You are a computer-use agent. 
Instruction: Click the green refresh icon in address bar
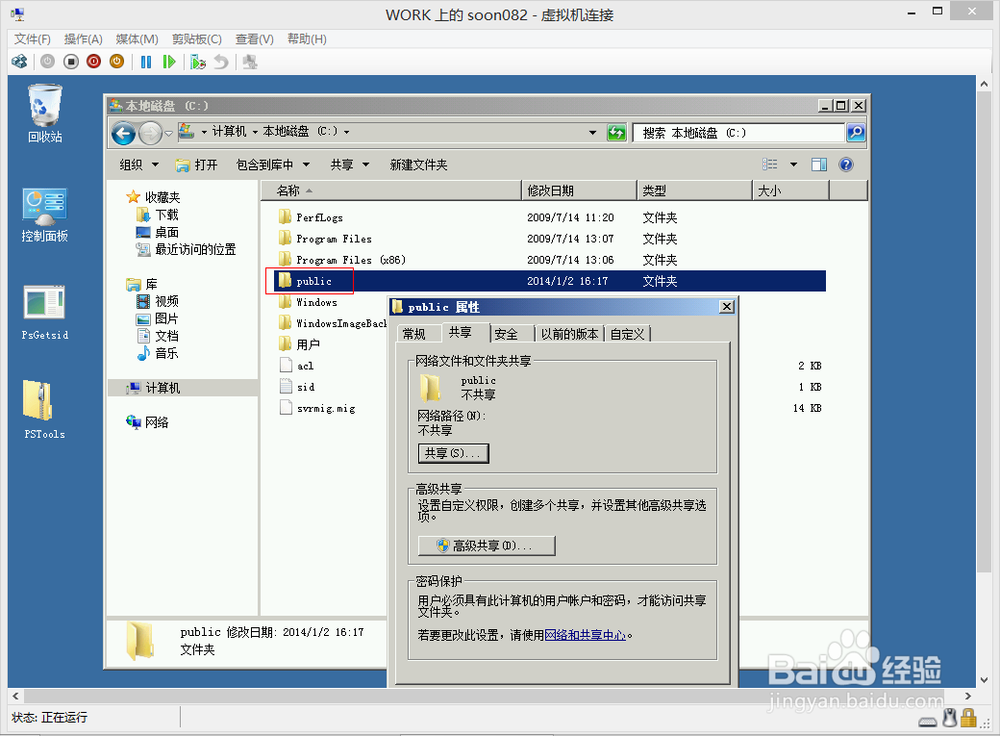616,133
